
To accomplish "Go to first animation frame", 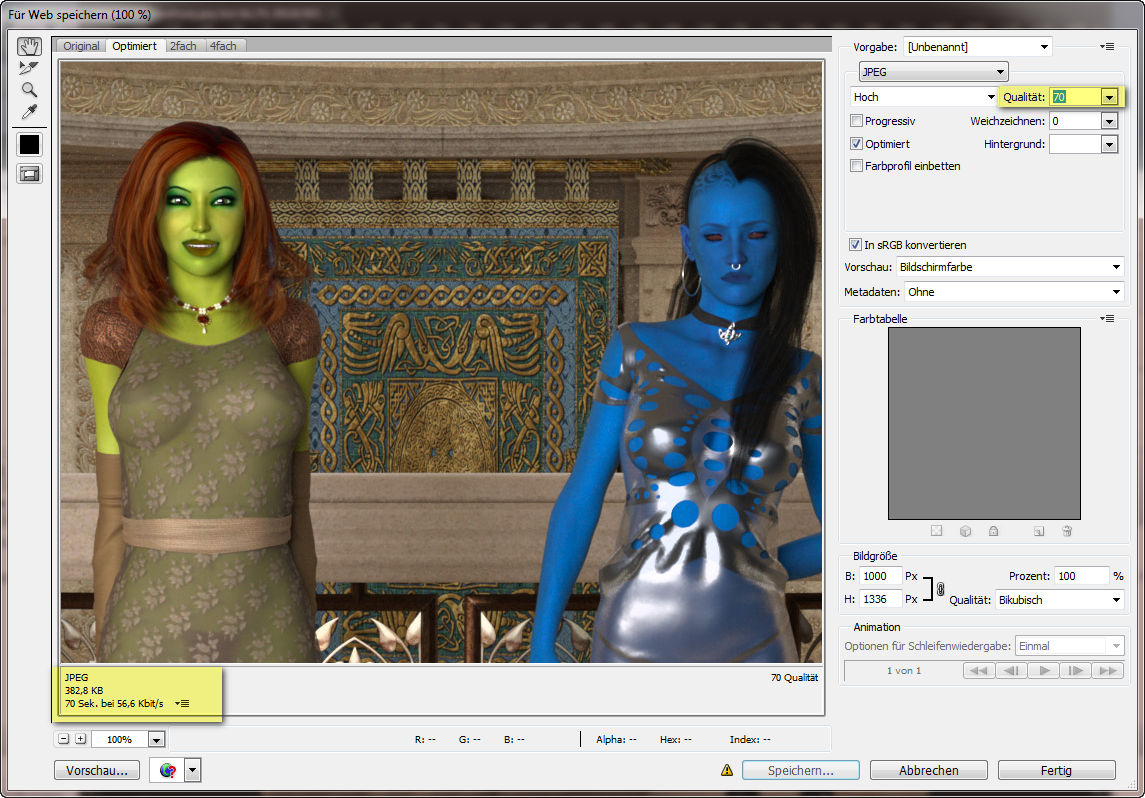I will pos(979,670).
